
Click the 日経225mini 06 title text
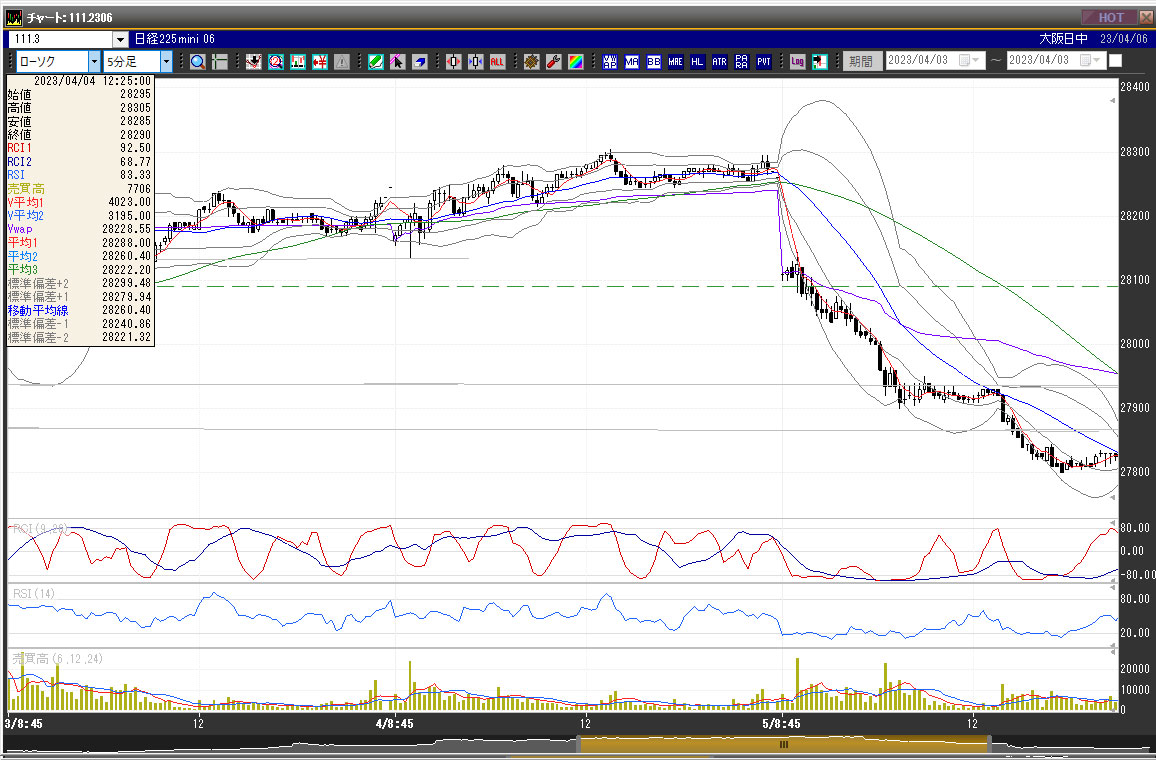174,39
